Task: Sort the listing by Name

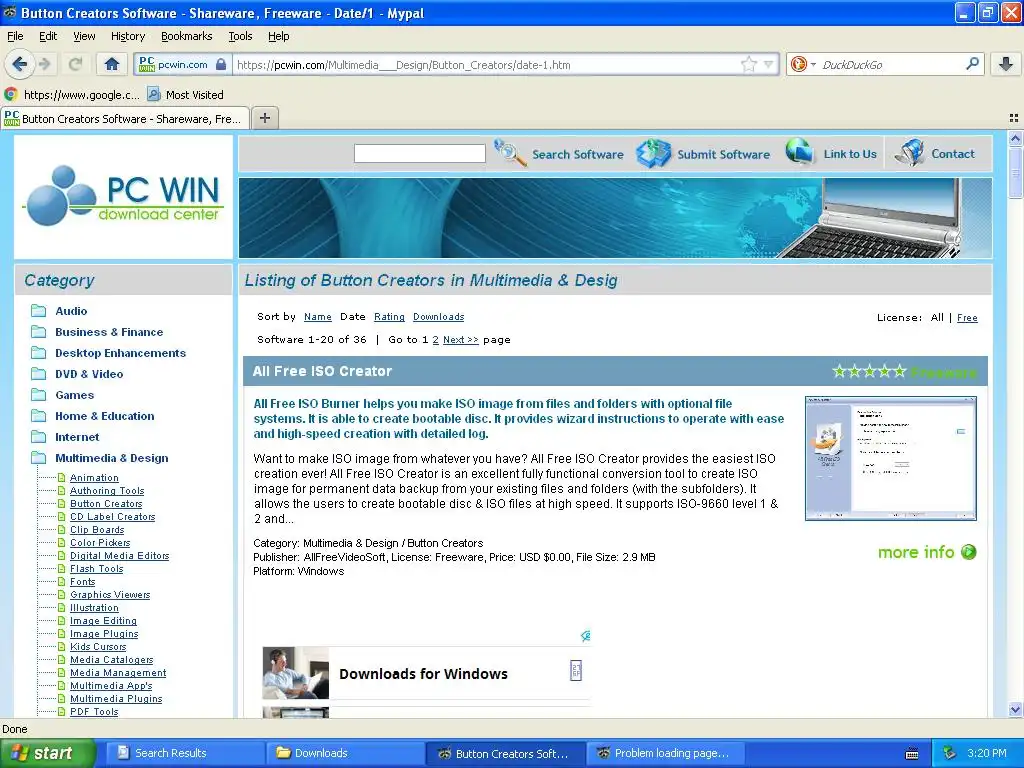Action: (317, 317)
